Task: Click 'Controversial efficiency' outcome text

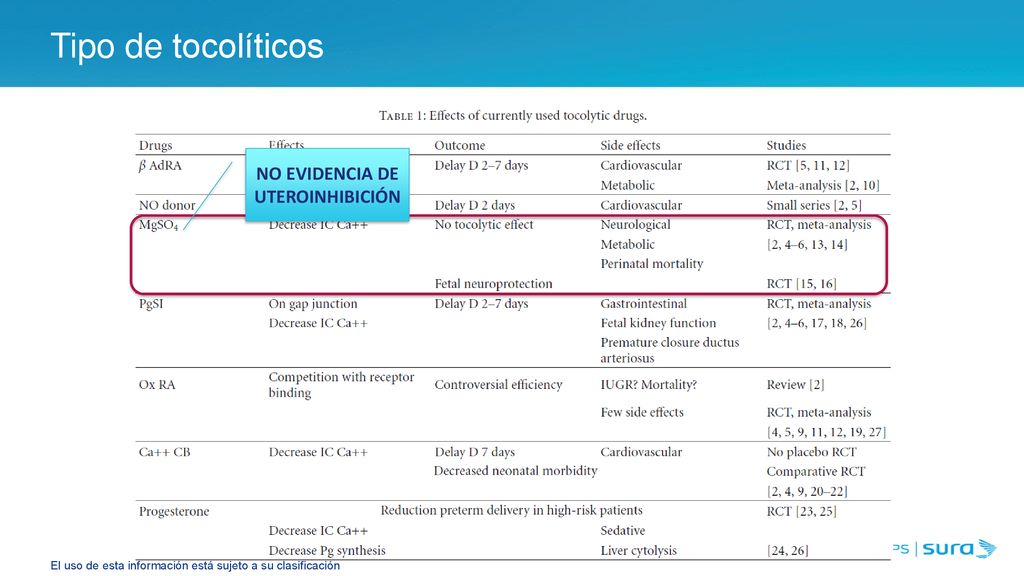Action: (498, 385)
